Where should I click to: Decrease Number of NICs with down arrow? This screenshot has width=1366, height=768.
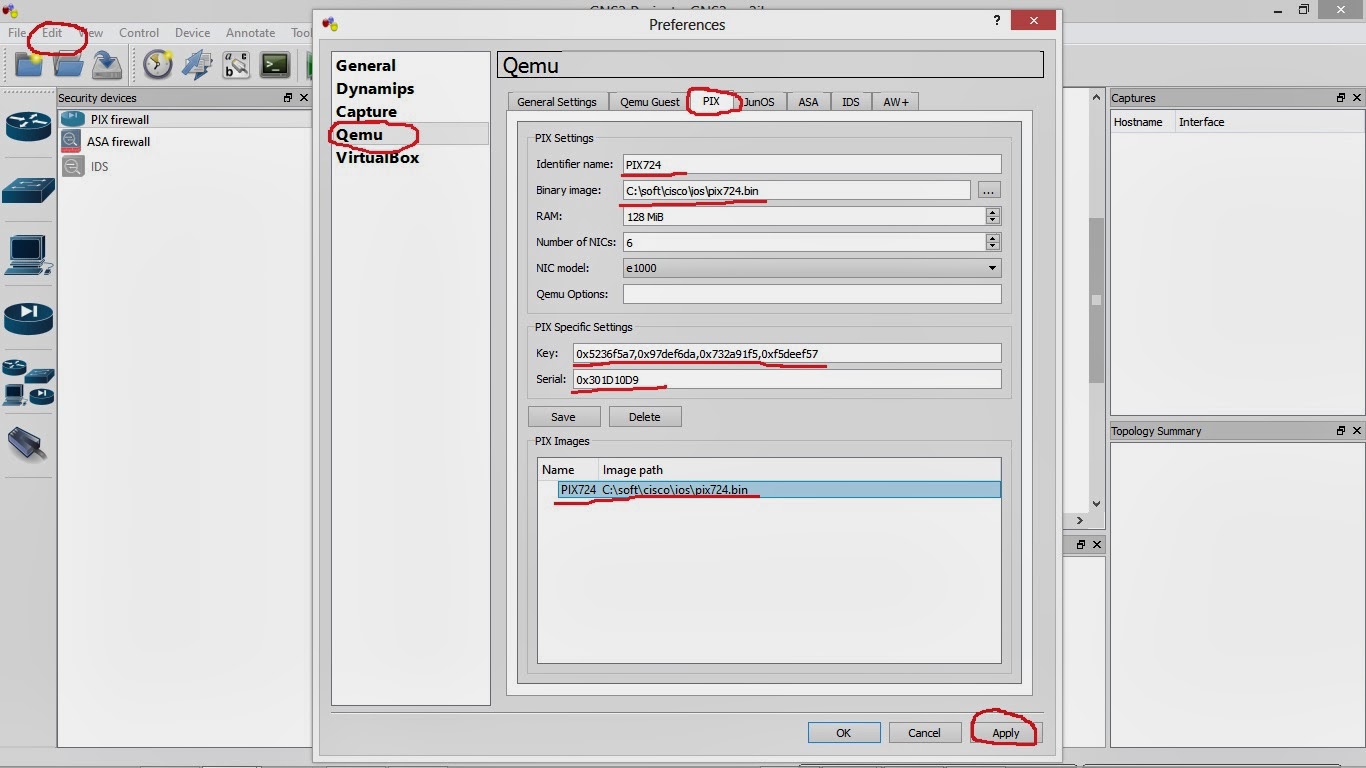tap(992, 246)
